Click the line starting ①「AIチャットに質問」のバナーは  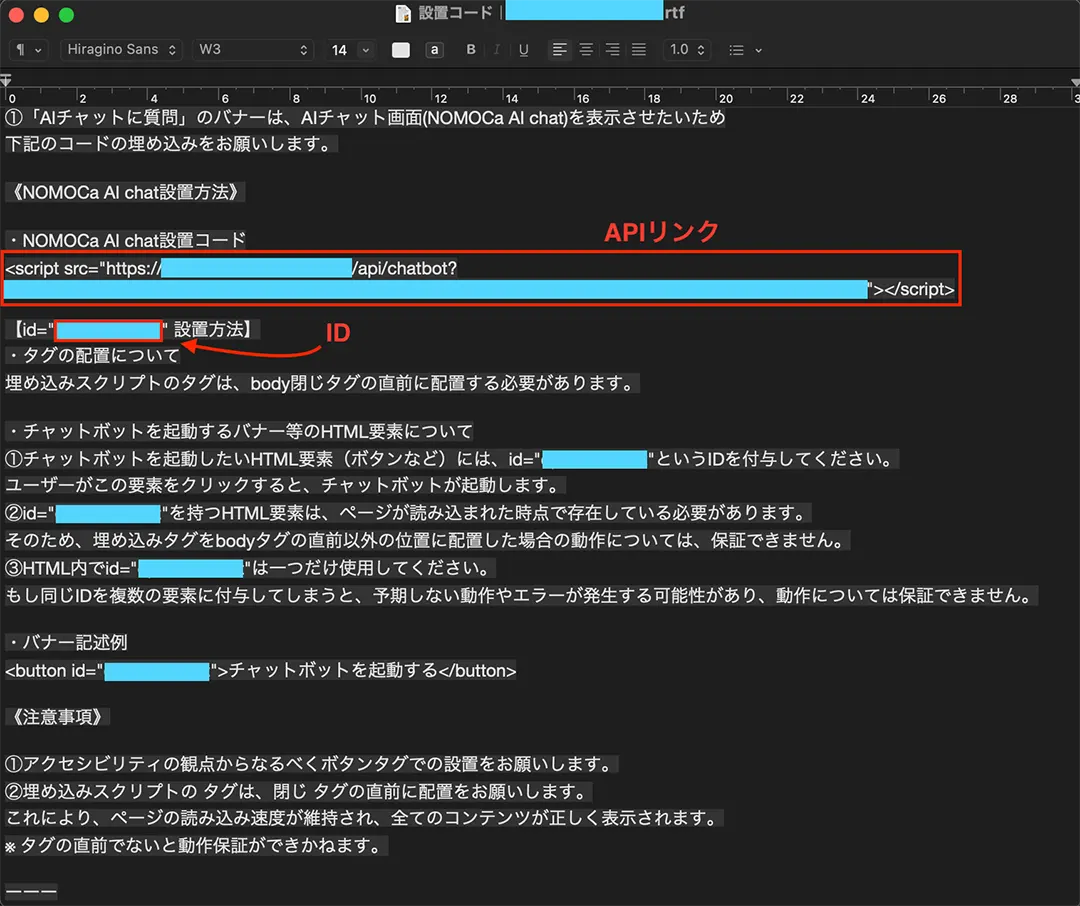click(365, 118)
